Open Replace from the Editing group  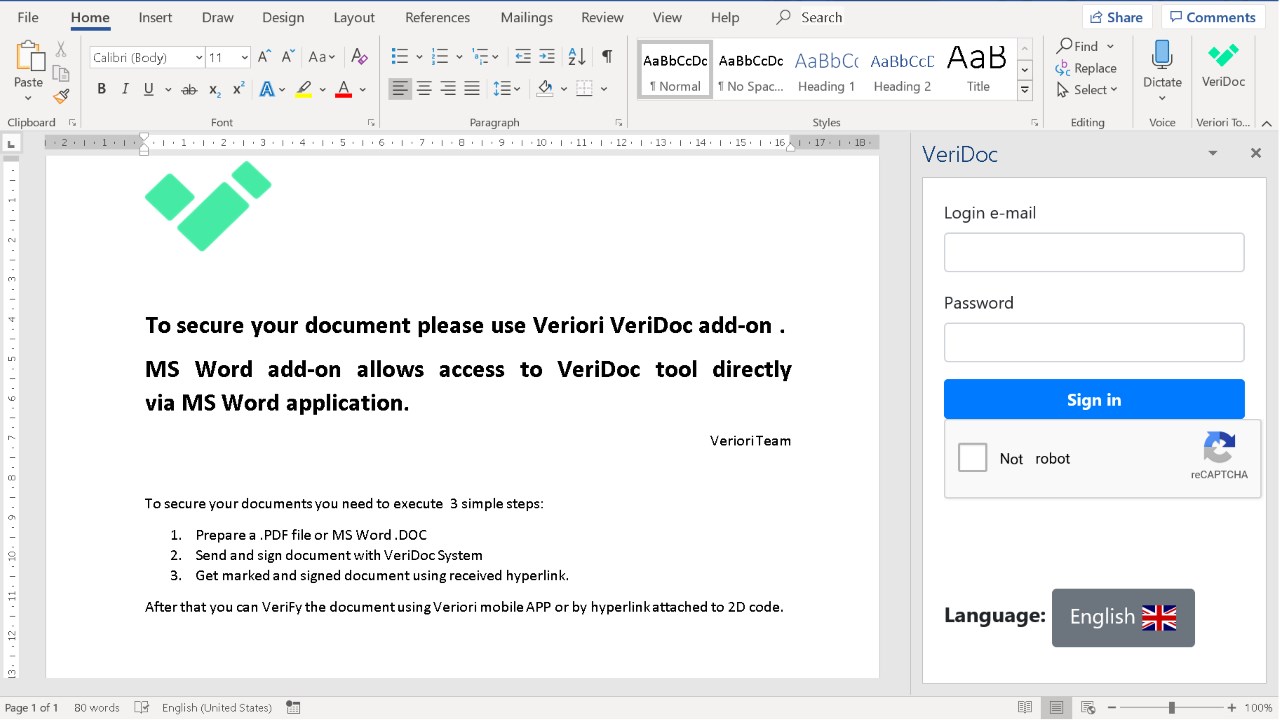coord(1086,68)
